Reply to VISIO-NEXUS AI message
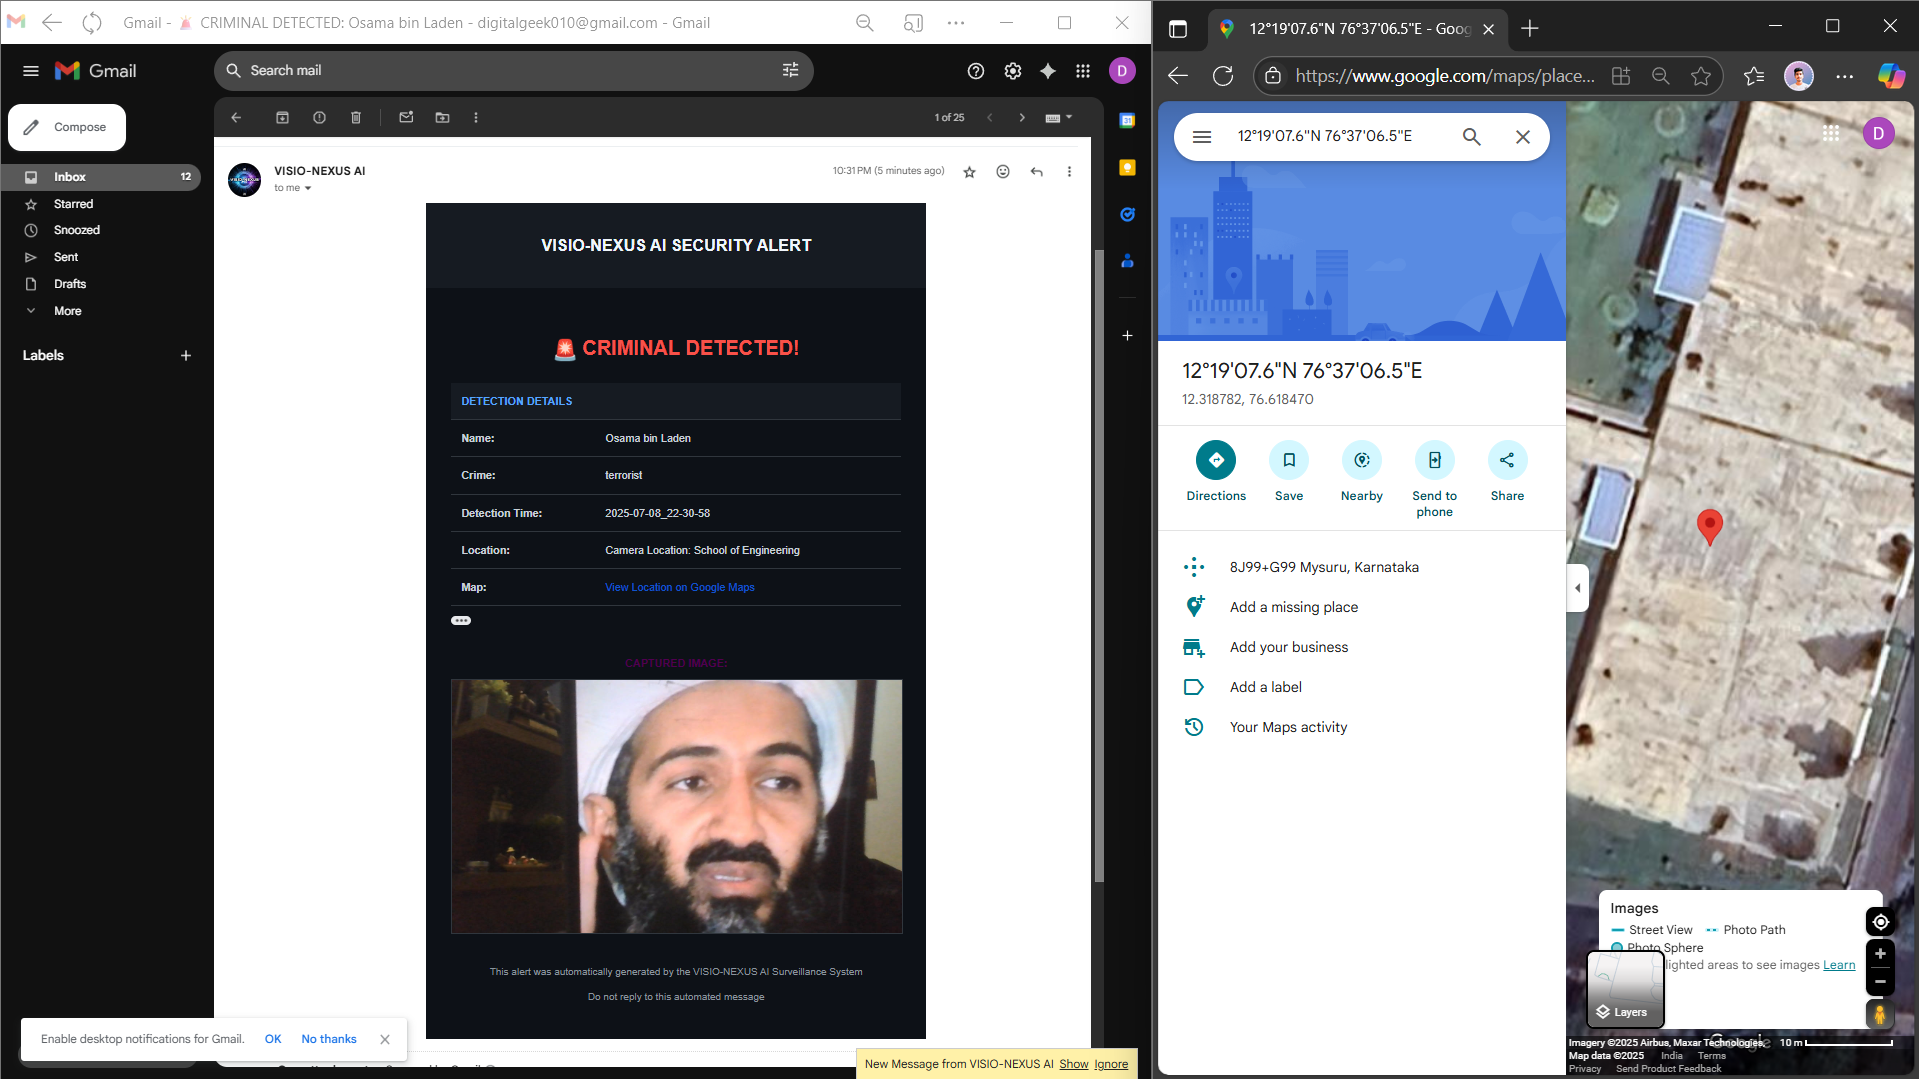This screenshot has height=1079, width=1919. (x=1037, y=172)
